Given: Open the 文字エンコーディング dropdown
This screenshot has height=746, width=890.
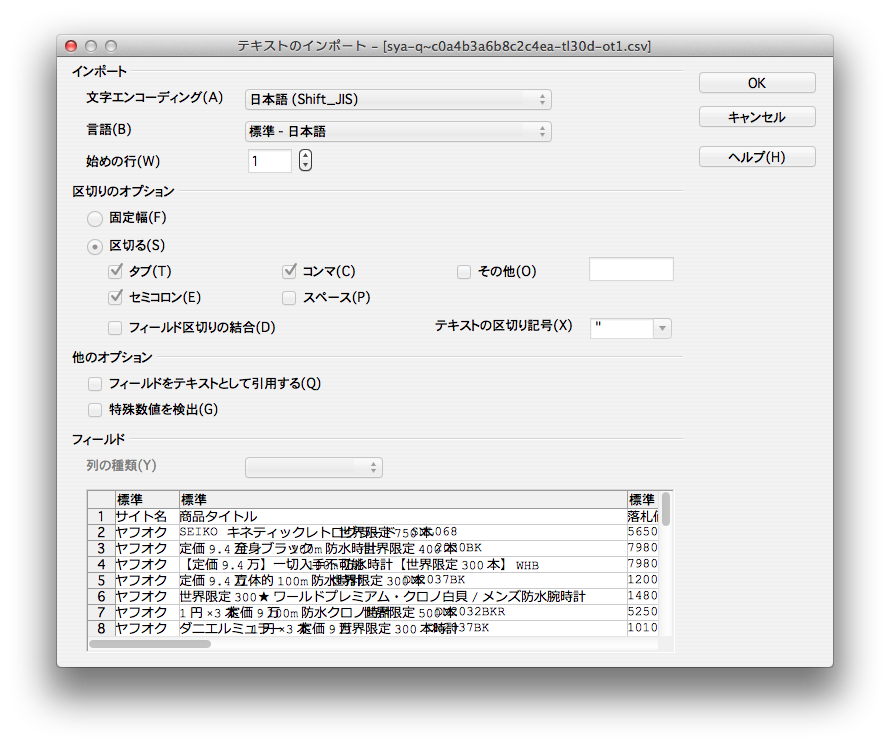Looking at the screenshot, I should (x=398, y=99).
